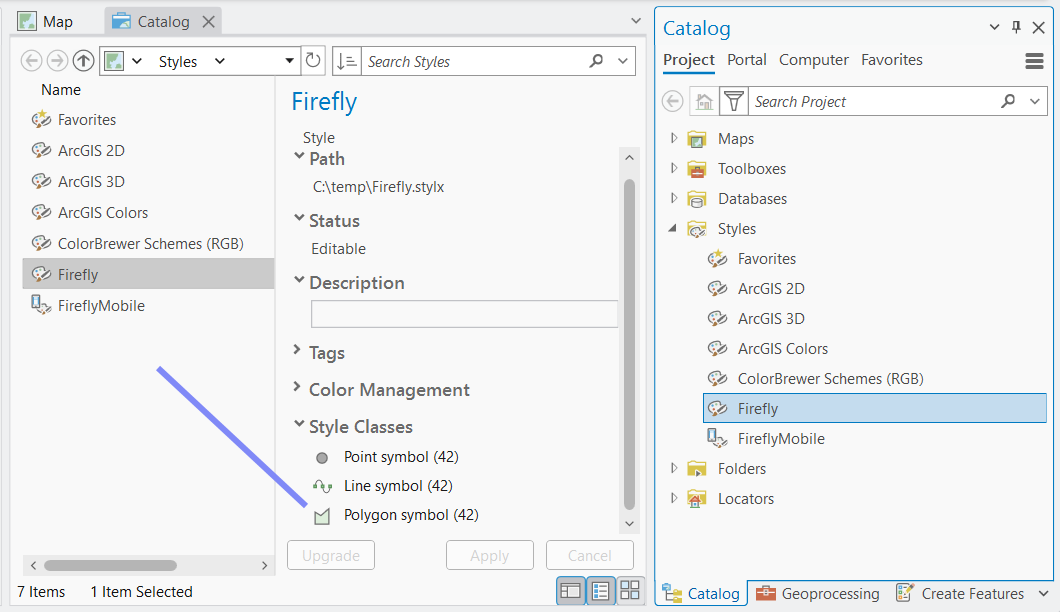This screenshot has width=1060, height=612.
Task: Navigate up one level using the up arrow
Action: 83,60
